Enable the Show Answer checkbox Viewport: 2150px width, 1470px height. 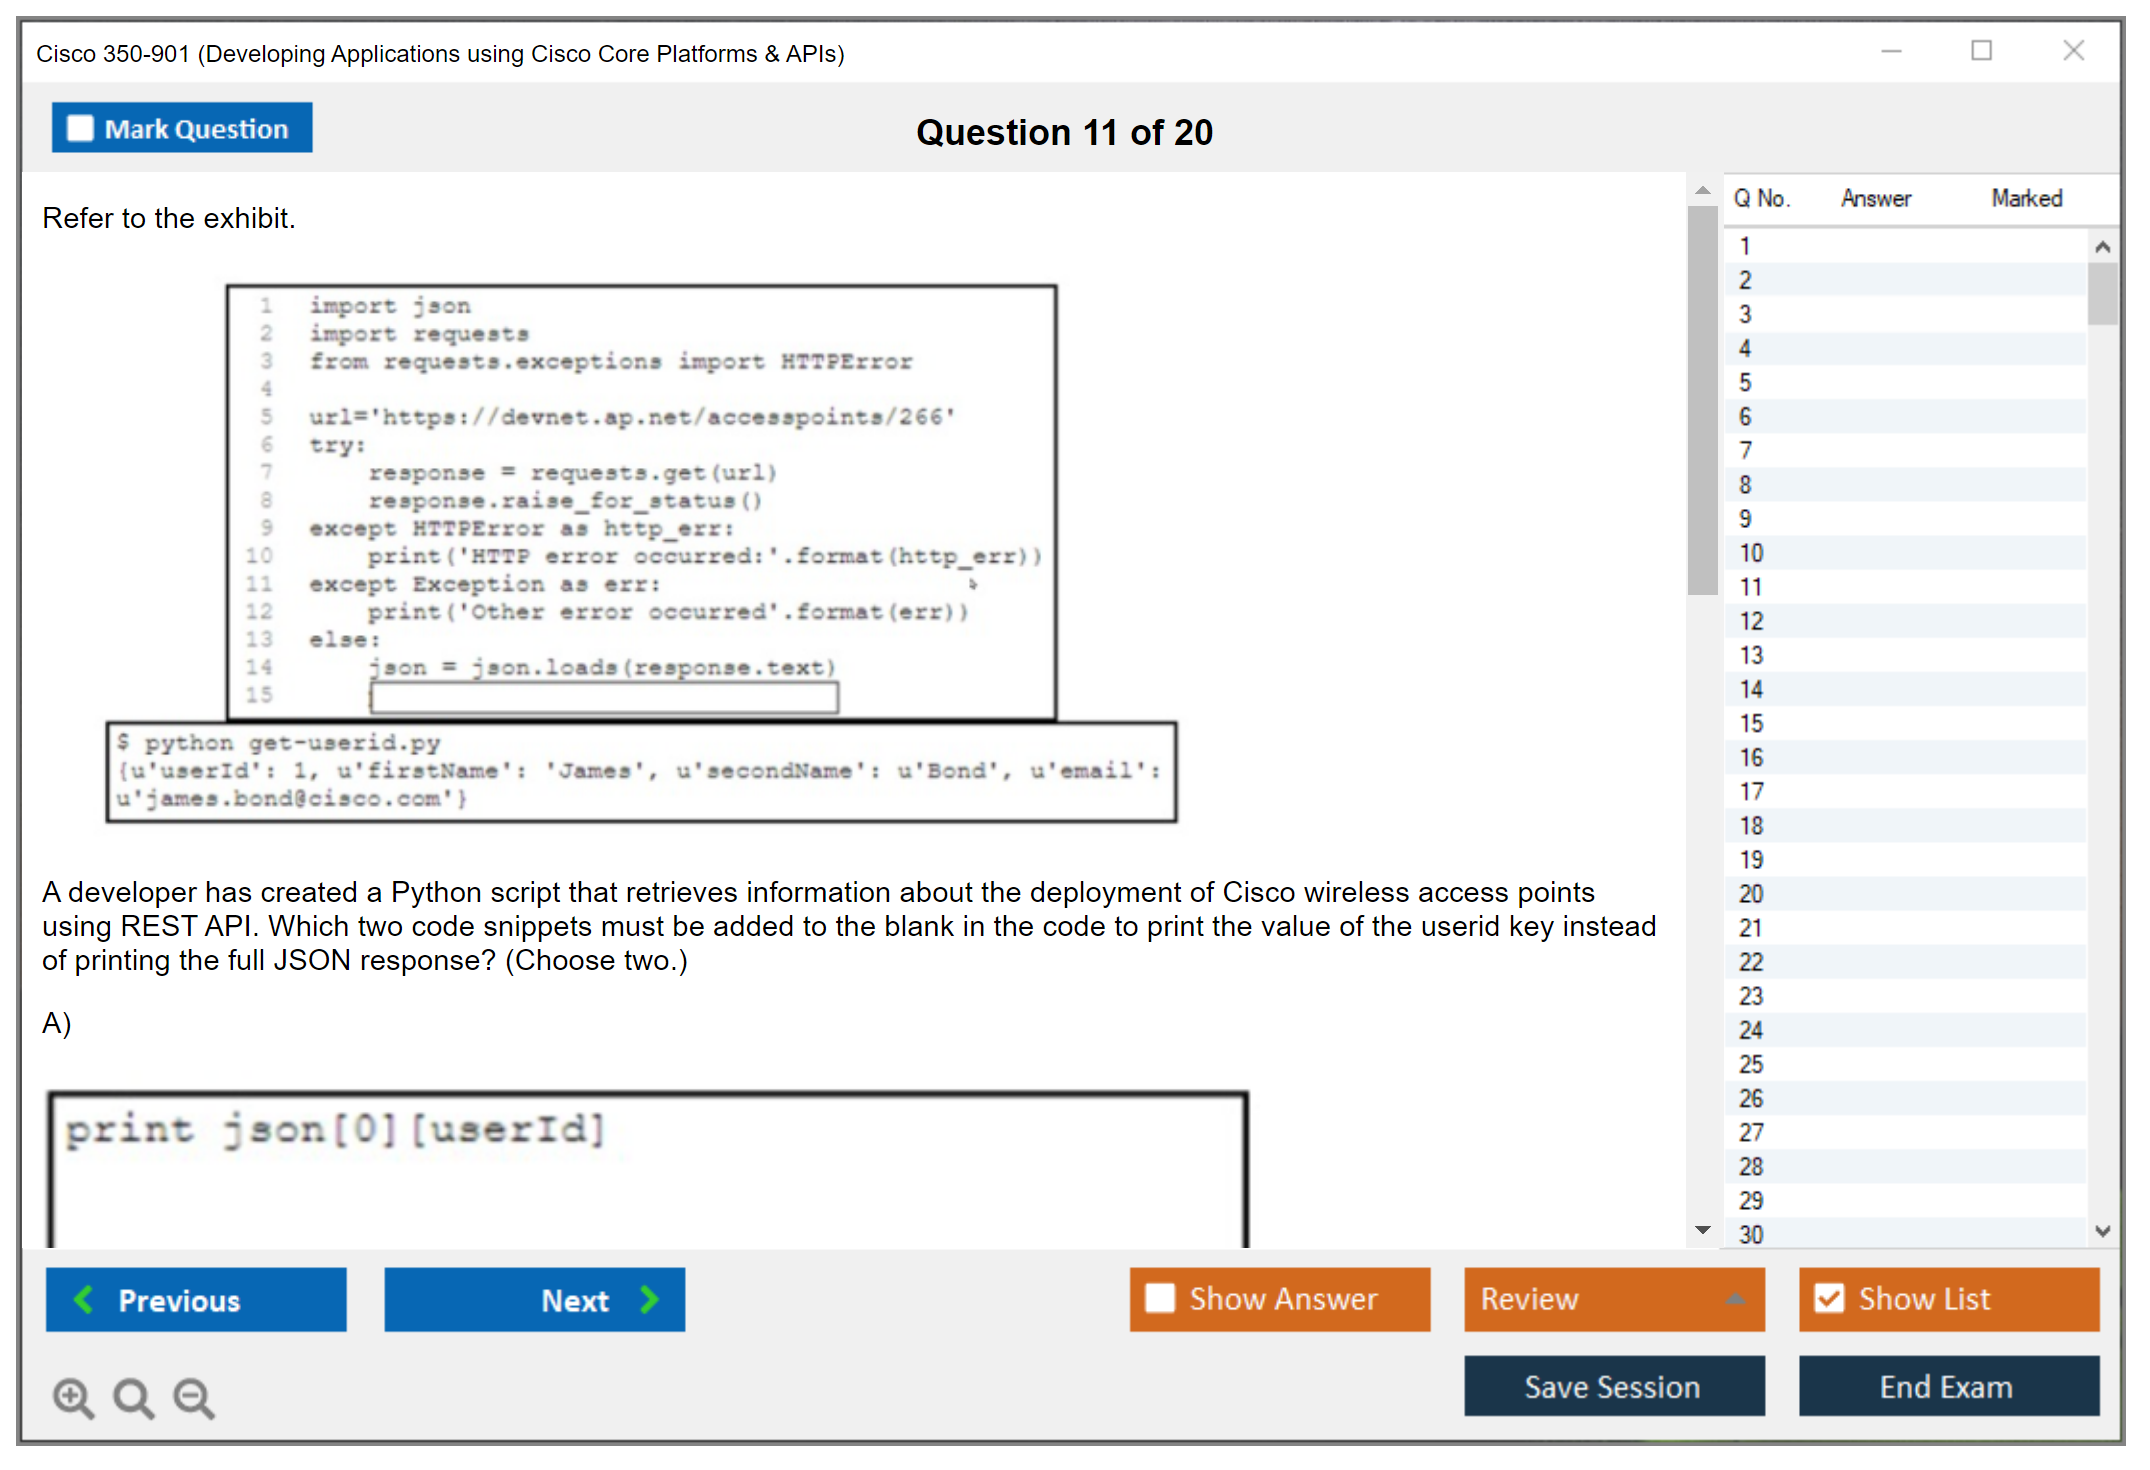1160,1298
